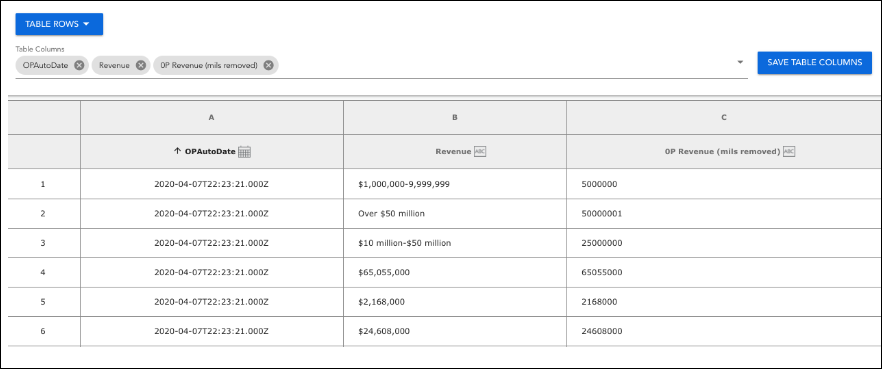Click the ABC icon next to 0P Revenue header
882x369 pixels.
pos(789,151)
